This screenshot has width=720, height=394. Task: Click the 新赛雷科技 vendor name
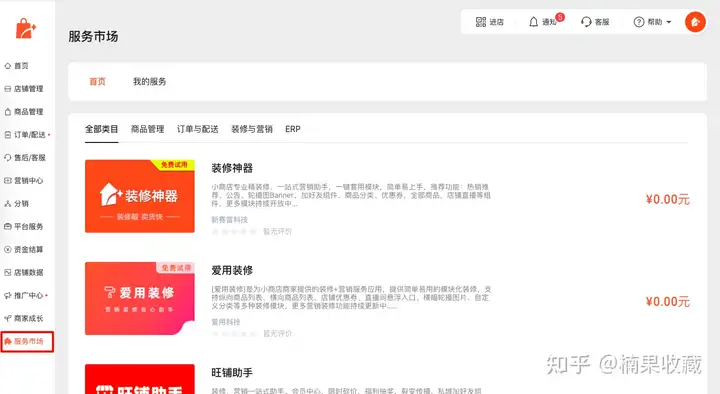230,220
